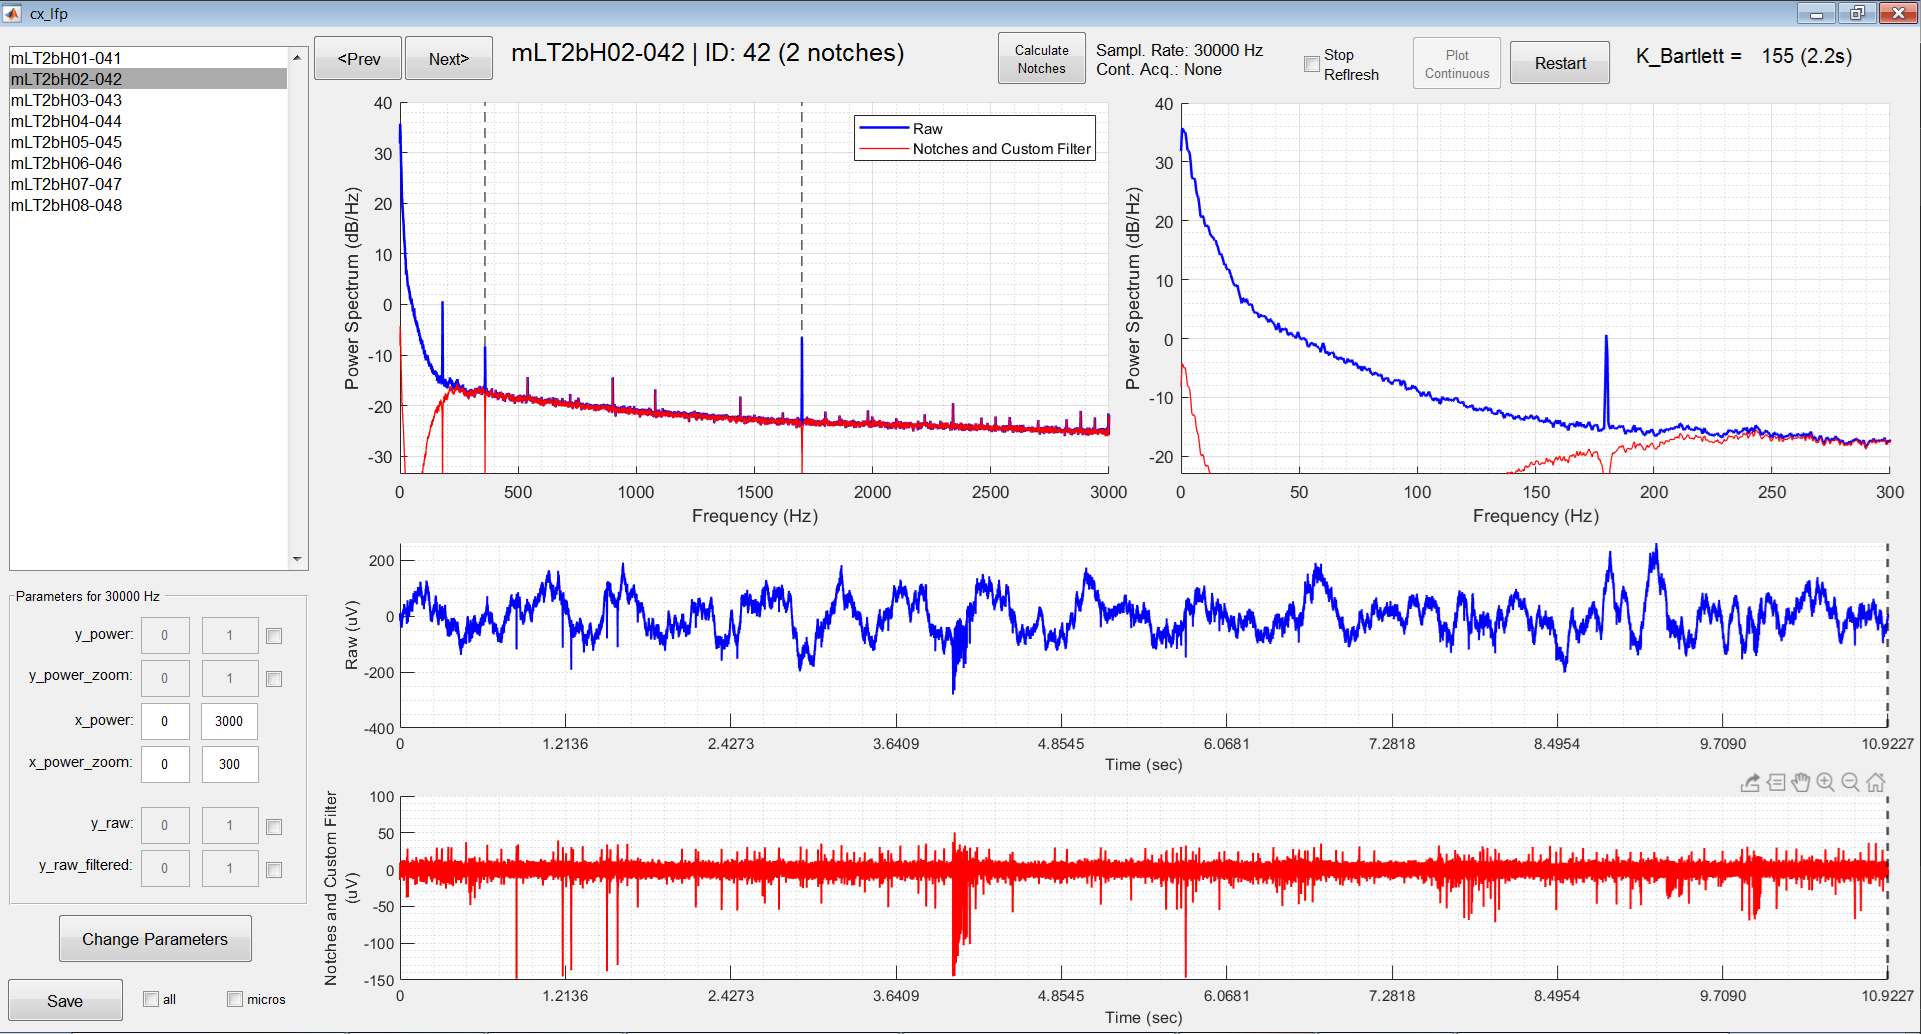This screenshot has height=1034, width=1921.
Task: Click the y_power maximum field showing 1
Action: [x=229, y=635]
